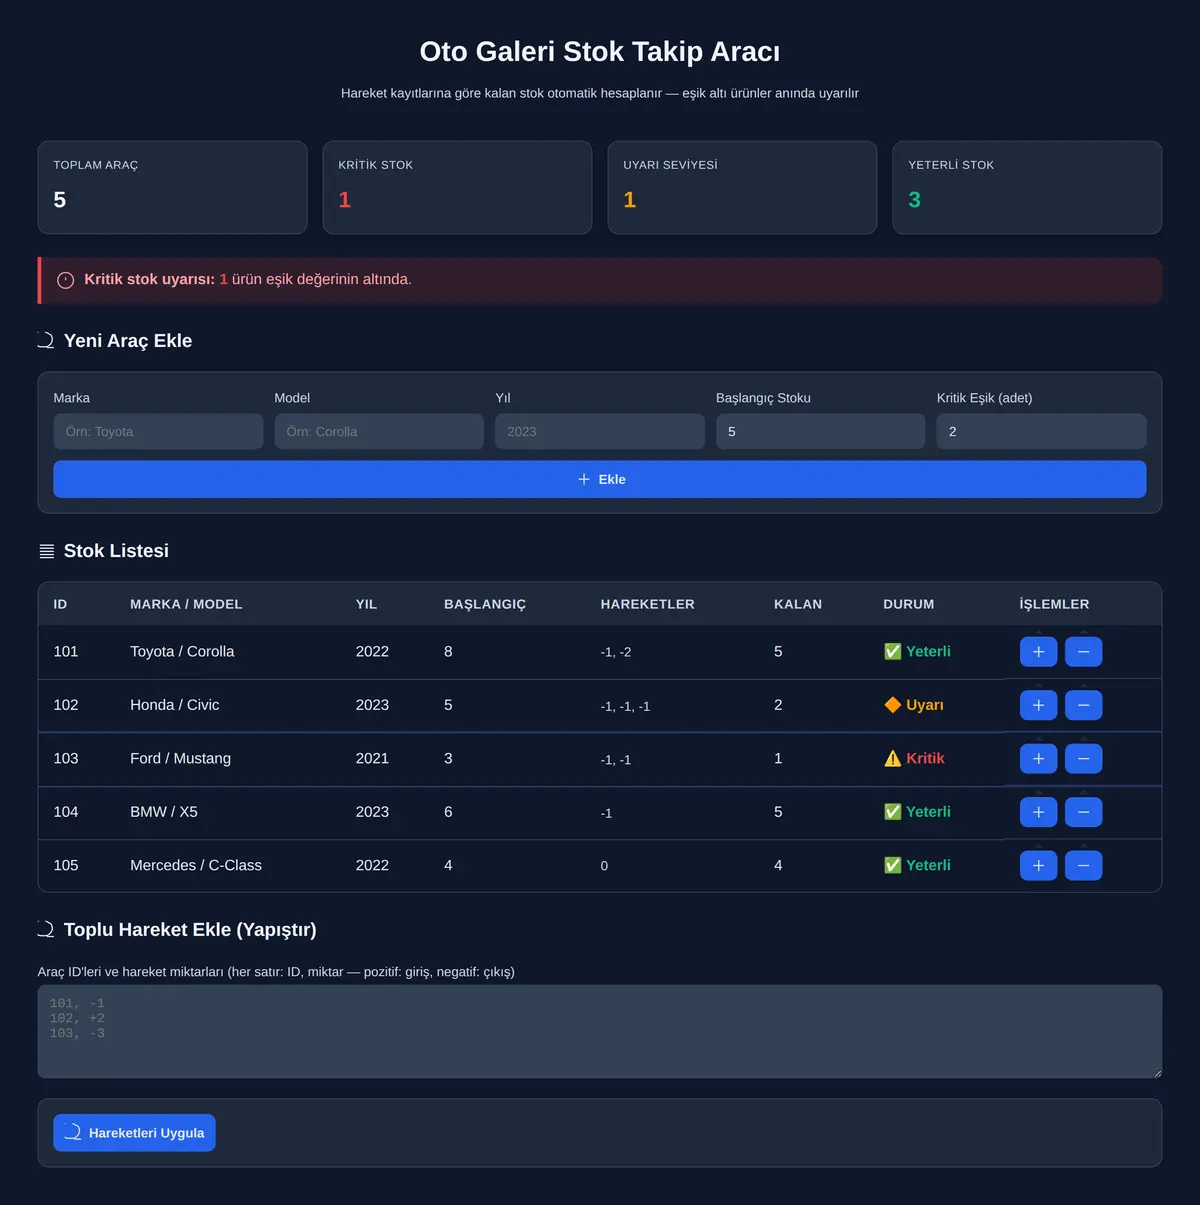Remove stock from Mercedes C-Class
Screen dimensions: 1200x1205
click(x=1083, y=866)
